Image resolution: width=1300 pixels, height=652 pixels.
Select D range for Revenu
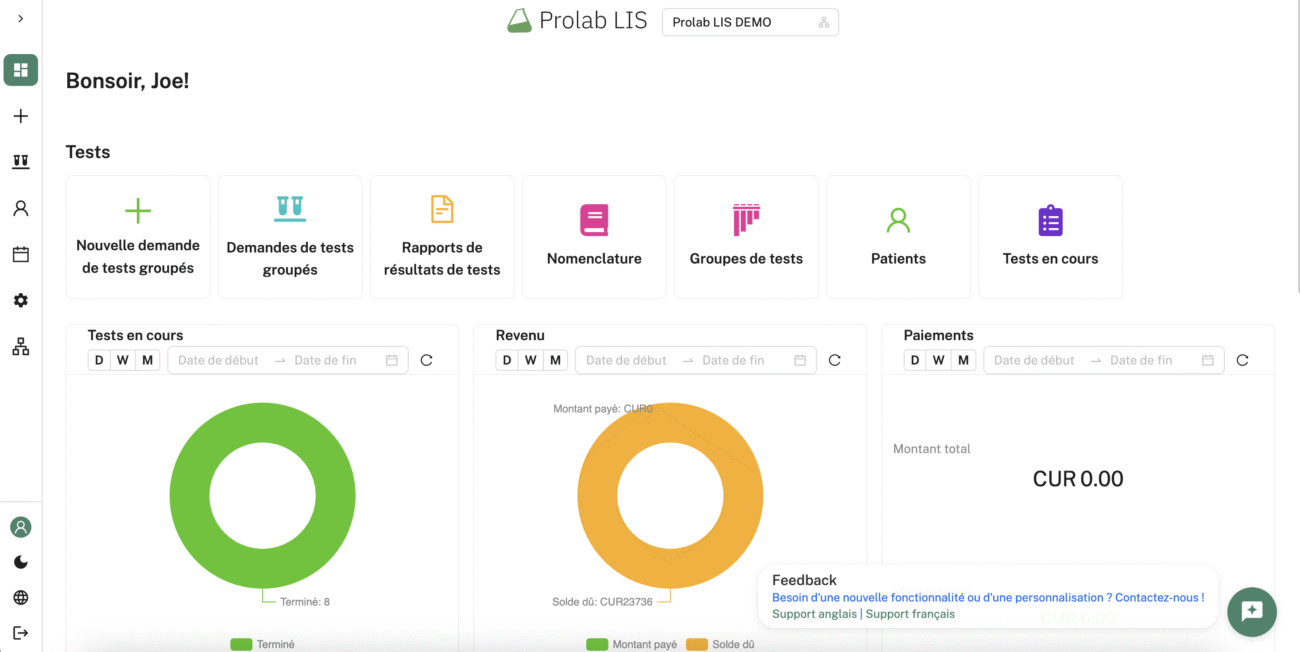(507, 360)
